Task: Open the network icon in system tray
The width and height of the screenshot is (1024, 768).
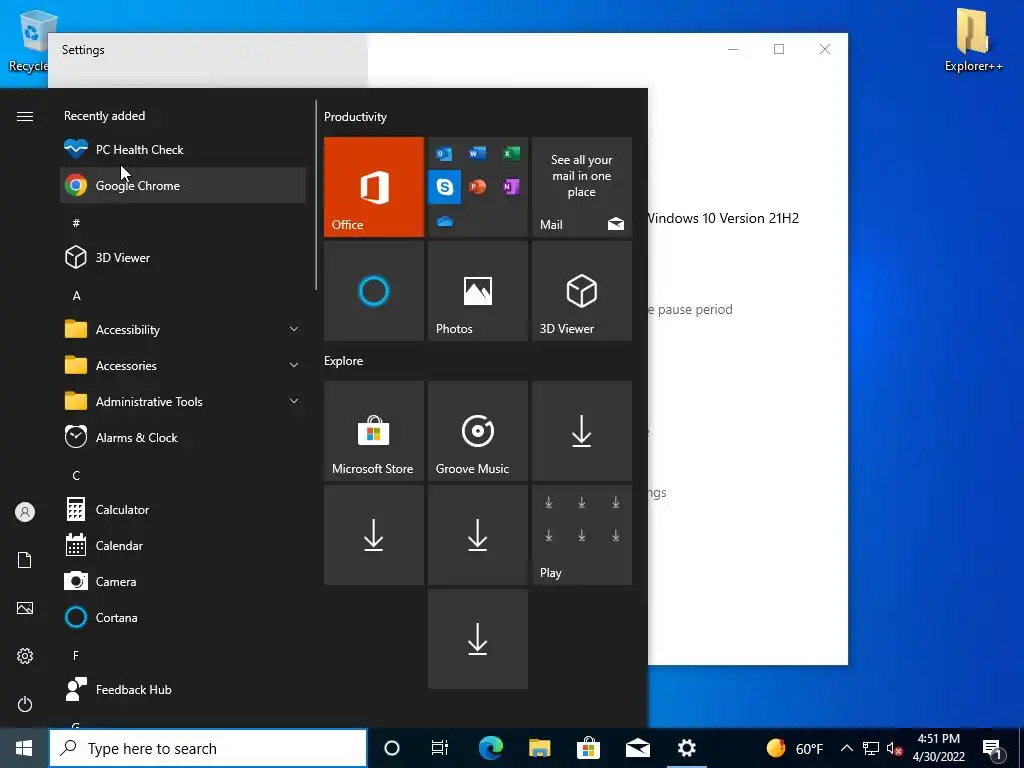Action: tap(871, 748)
